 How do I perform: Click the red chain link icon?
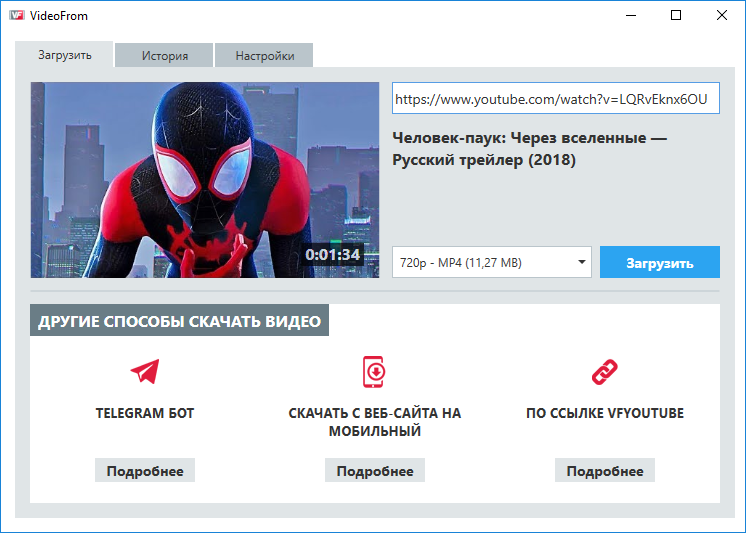pyautogui.click(x=605, y=372)
